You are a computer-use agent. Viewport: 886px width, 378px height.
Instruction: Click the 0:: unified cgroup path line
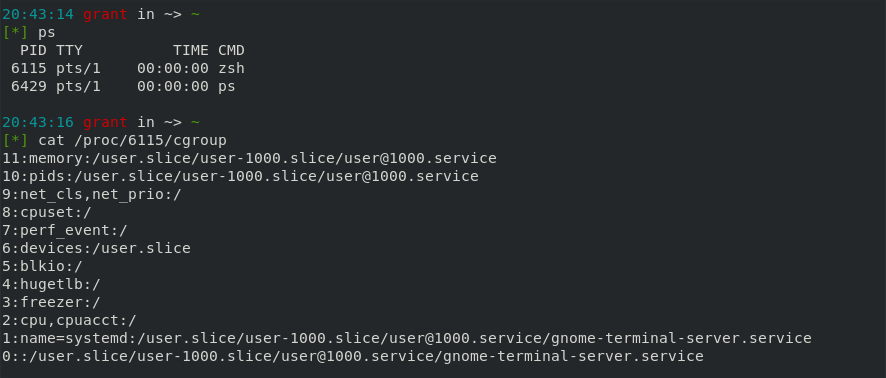click(x=353, y=357)
